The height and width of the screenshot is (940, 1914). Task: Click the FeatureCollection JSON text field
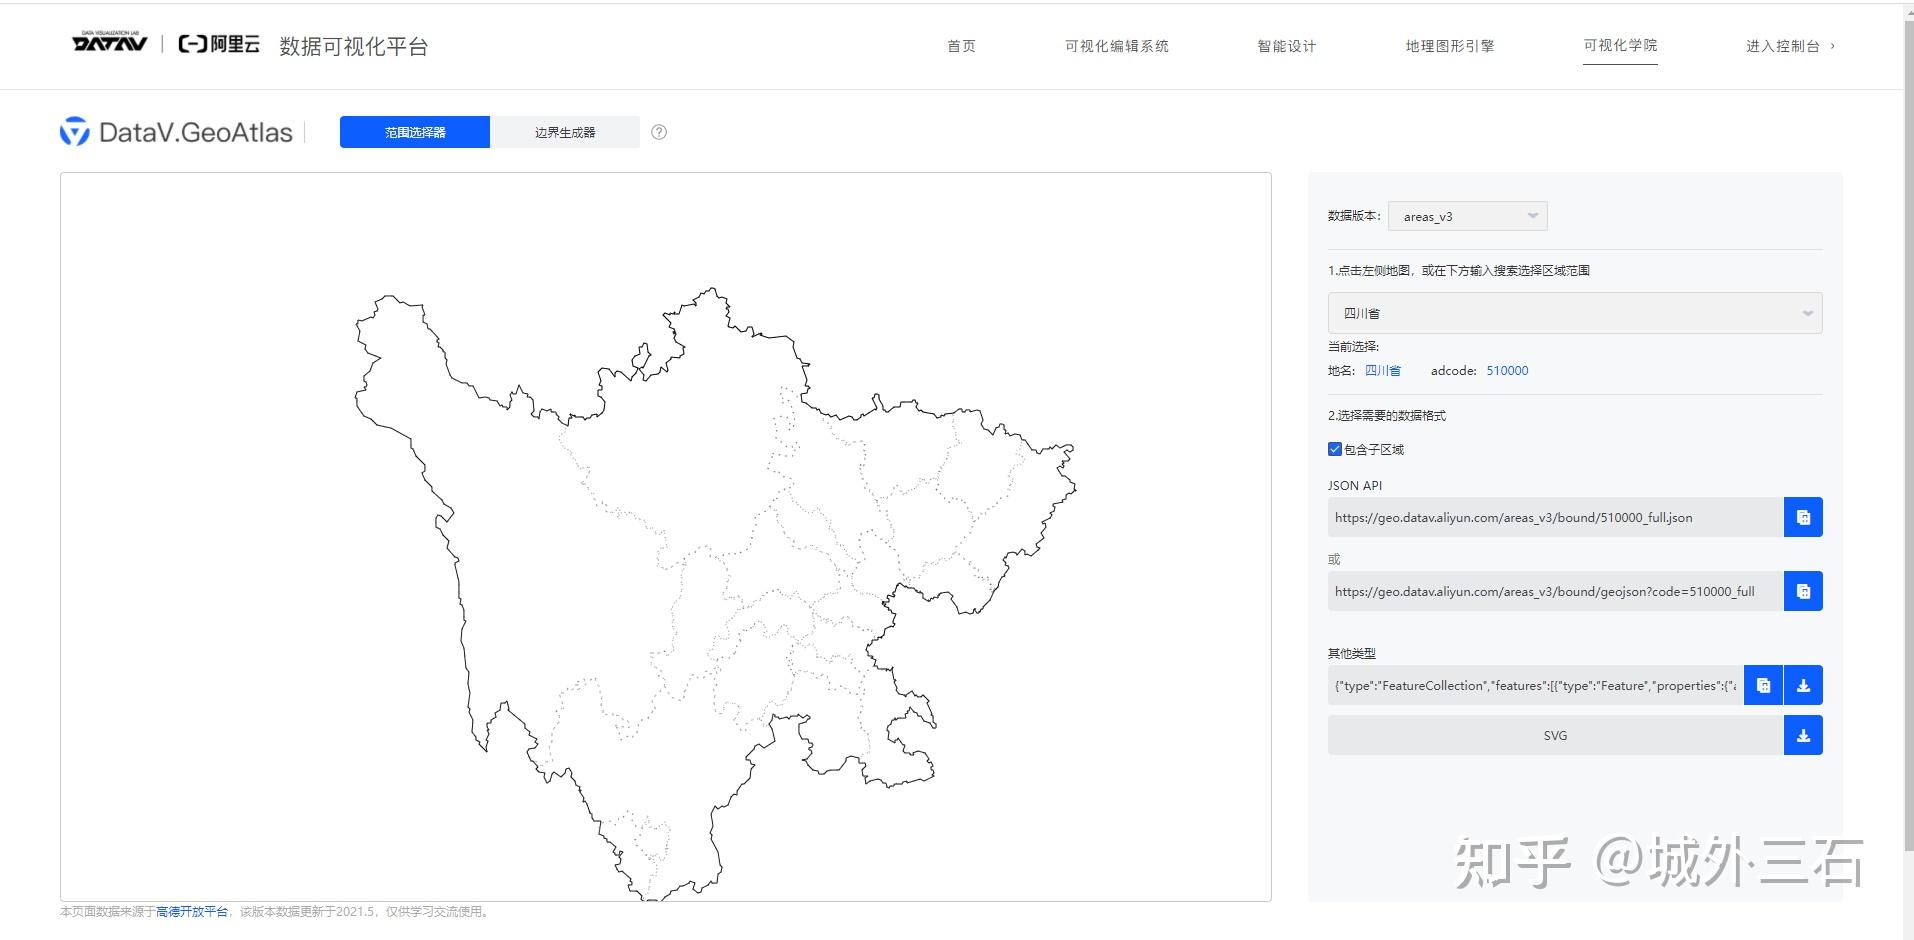point(1536,685)
